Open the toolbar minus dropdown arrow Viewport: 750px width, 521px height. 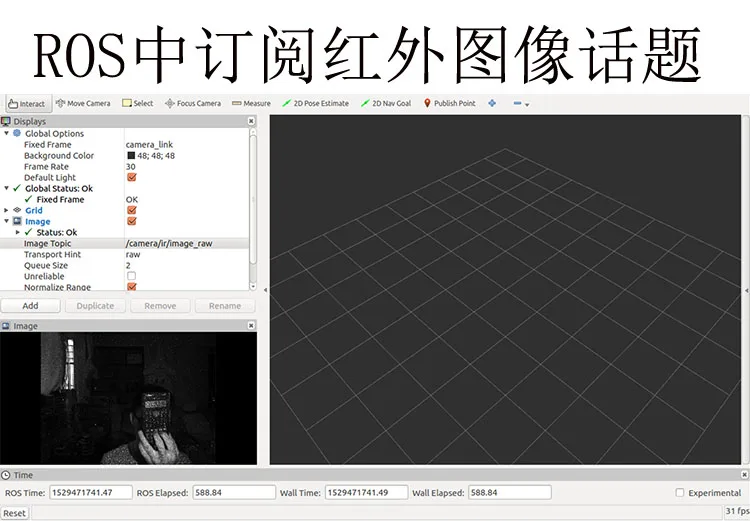tap(527, 104)
